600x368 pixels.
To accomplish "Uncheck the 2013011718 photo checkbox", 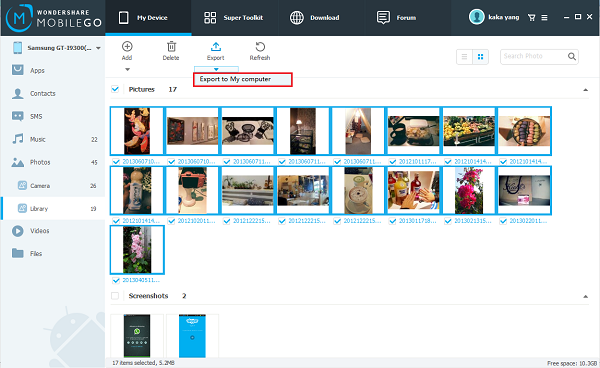I will click(x=393, y=221).
